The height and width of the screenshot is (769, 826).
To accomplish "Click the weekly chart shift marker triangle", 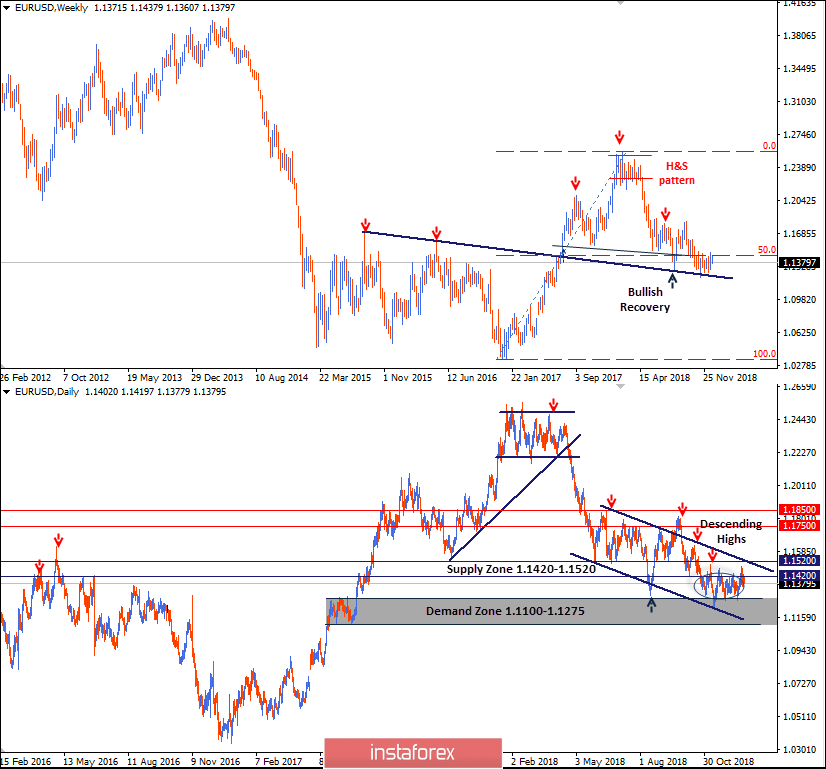I will click(x=621, y=3).
